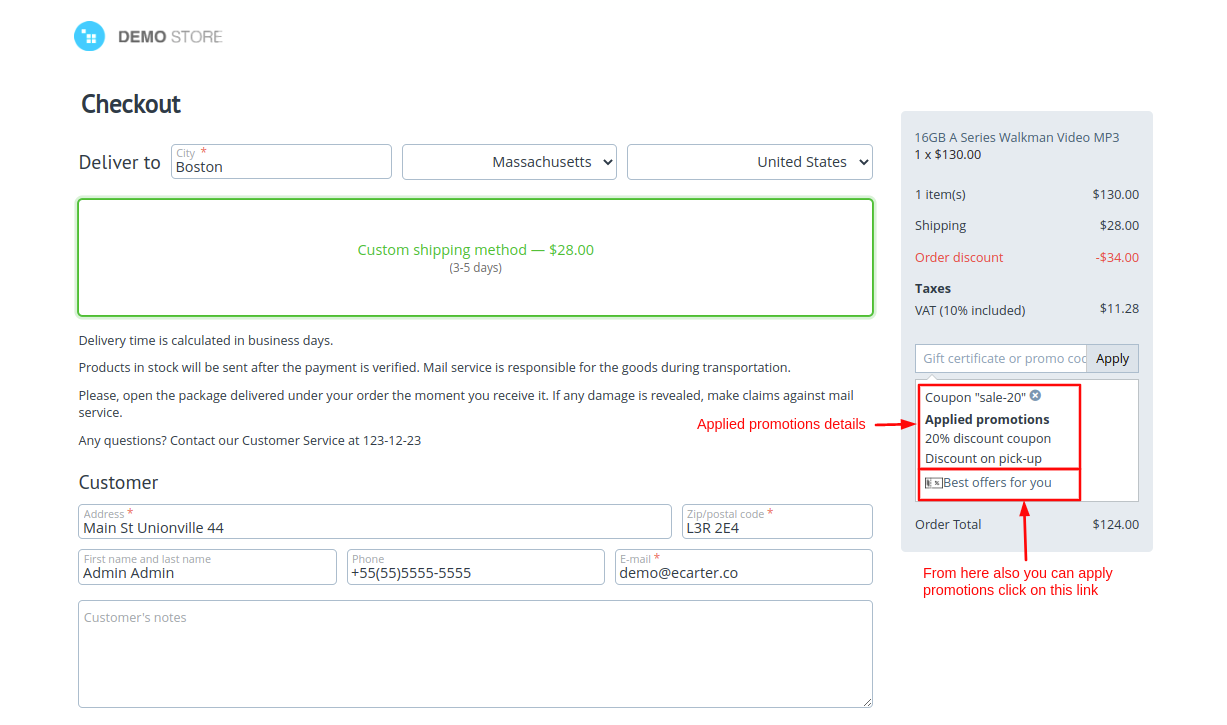Screen dimensions: 1227x725
Task: Click inside the Customer's notes textarea
Action: click(474, 654)
